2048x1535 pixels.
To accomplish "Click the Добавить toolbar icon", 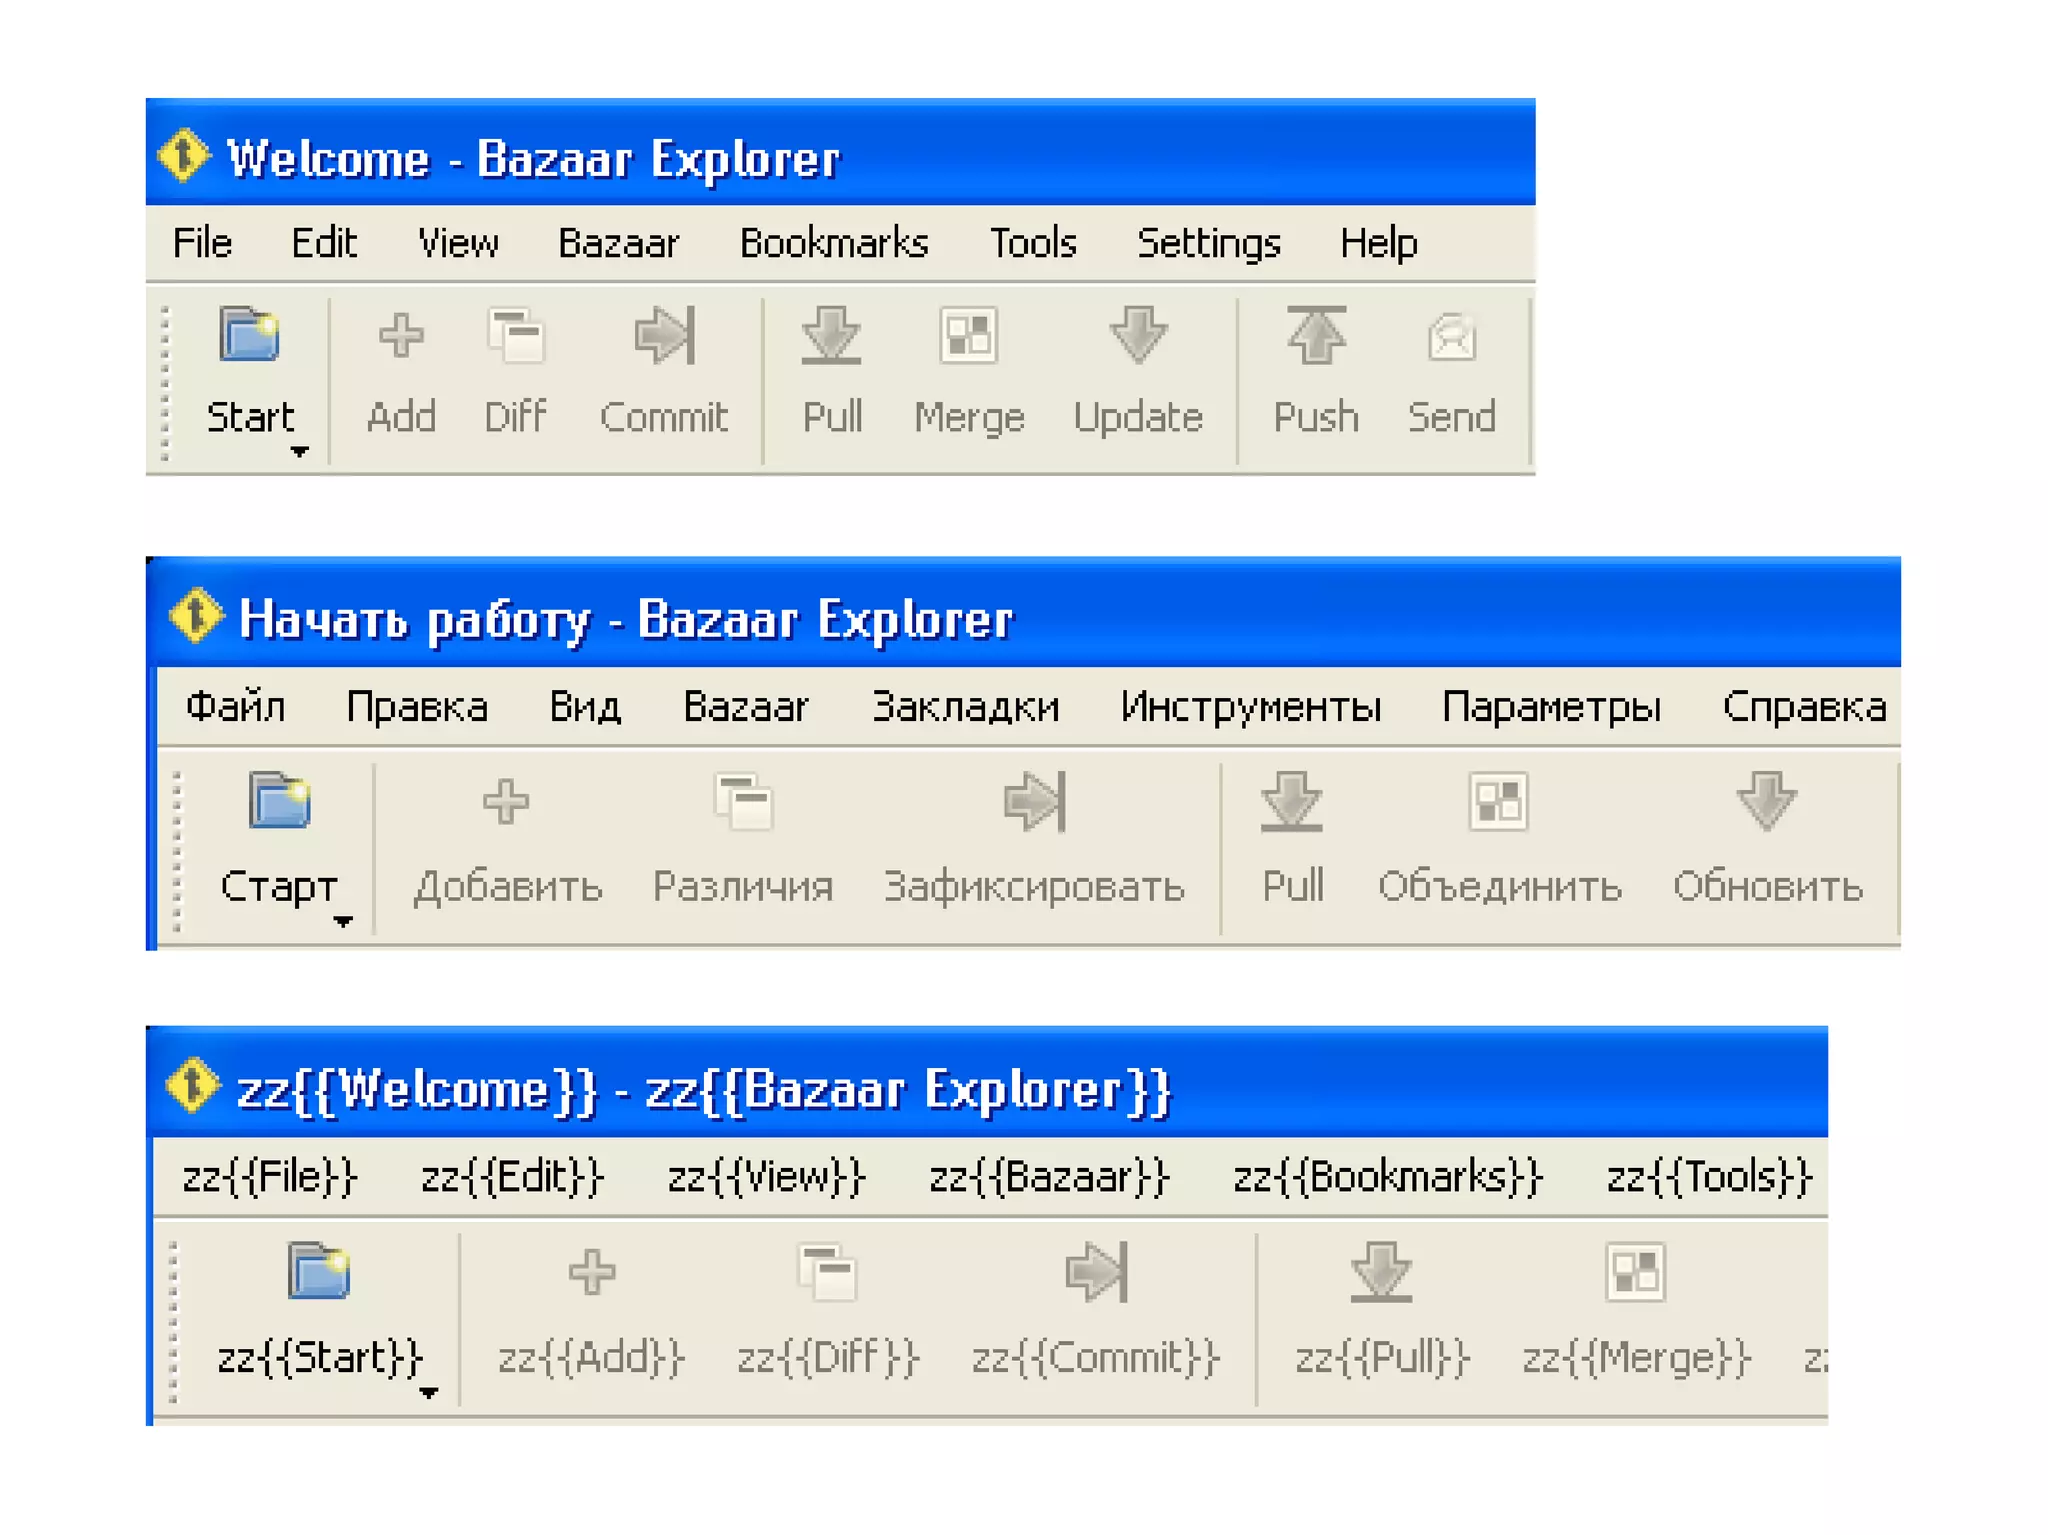I will pos(506,802).
